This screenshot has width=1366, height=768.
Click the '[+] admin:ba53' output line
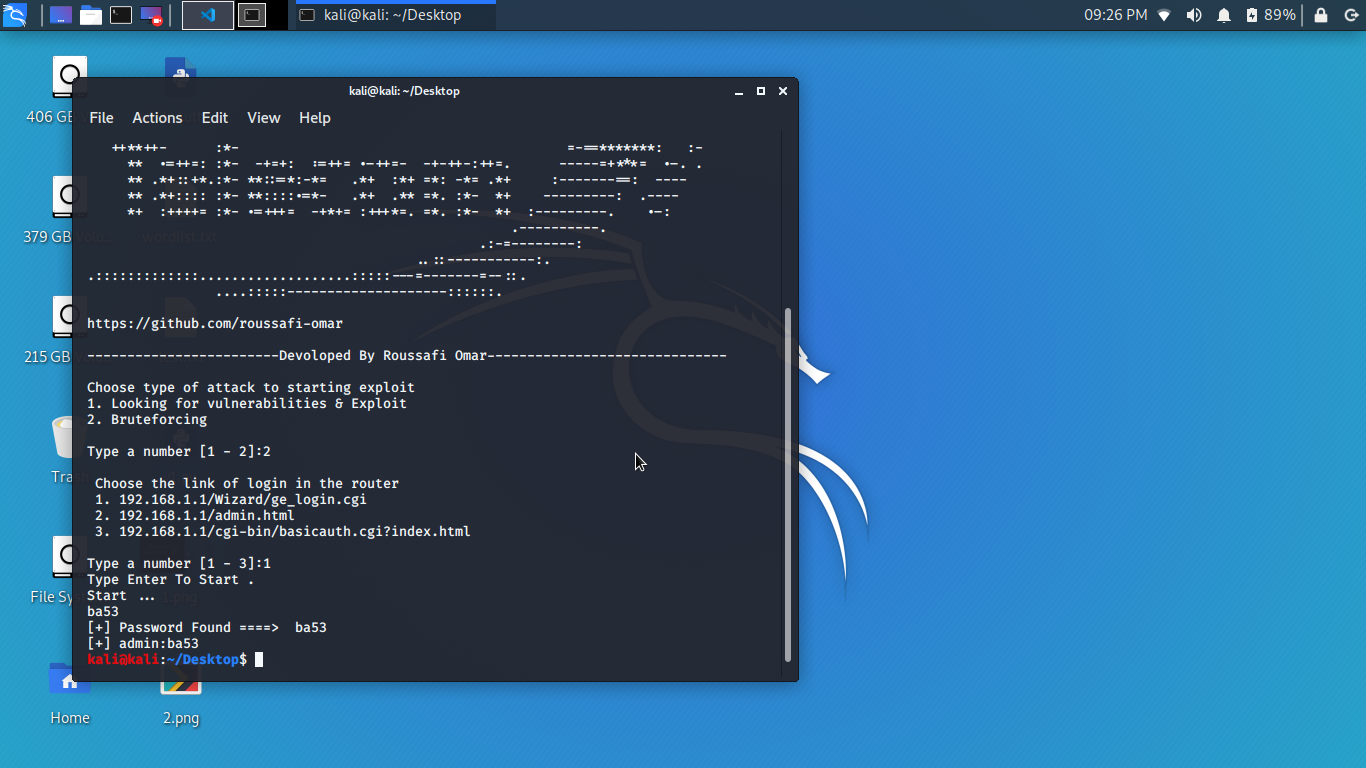click(x=143, y=644)
